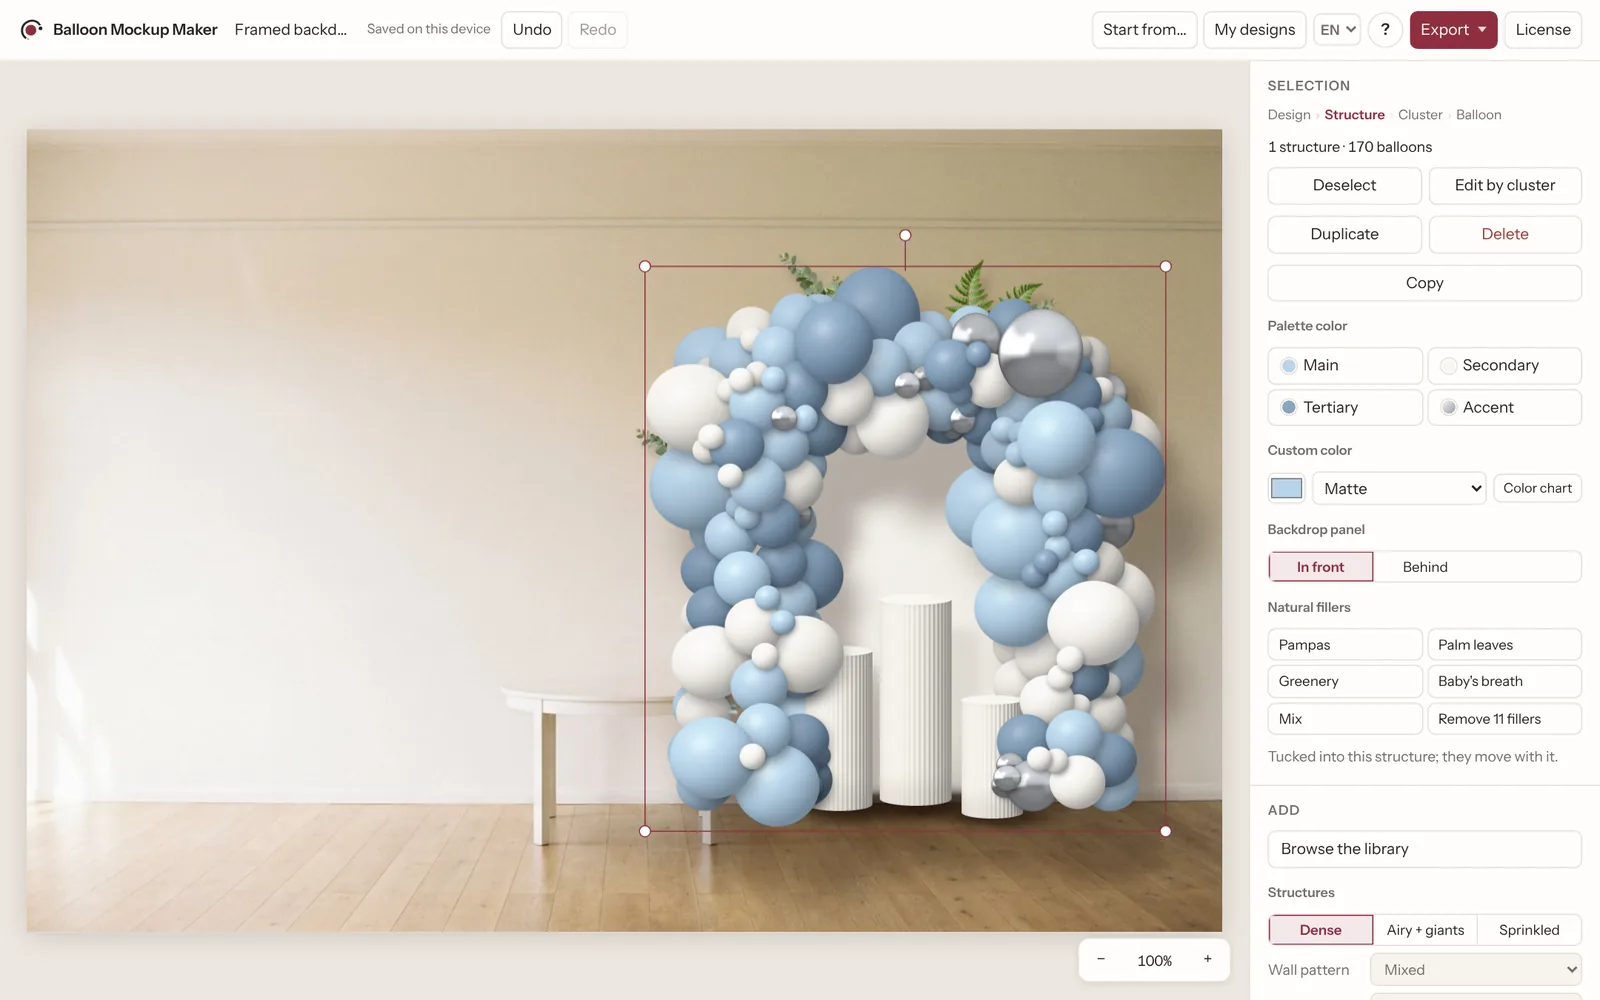Apply the Accent palette color
Screen dimensions: 1600x1000
[1504, 408]
